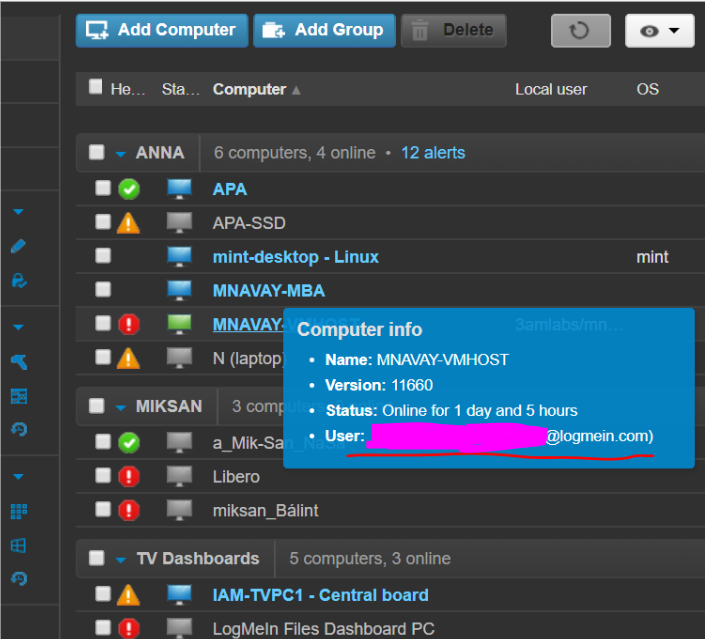Click the sidebar user check icon
Screen dimensions: 705x639
pos(18,281)
